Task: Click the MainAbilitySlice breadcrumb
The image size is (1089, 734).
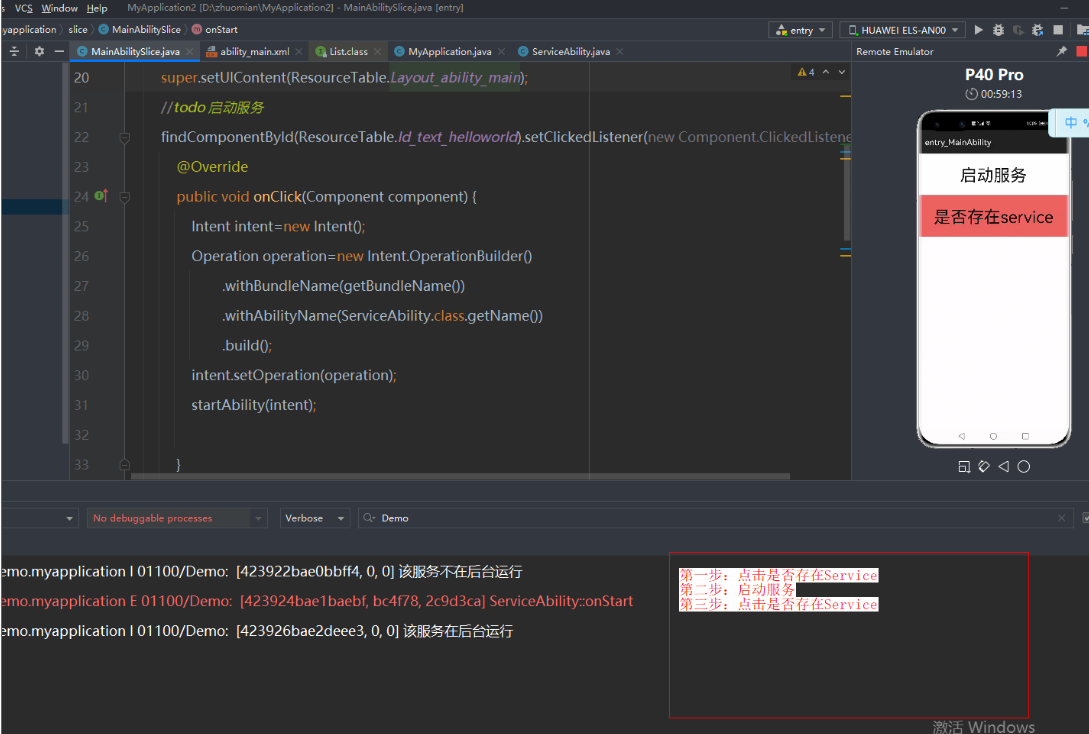Action: click(x=140, y=30)
